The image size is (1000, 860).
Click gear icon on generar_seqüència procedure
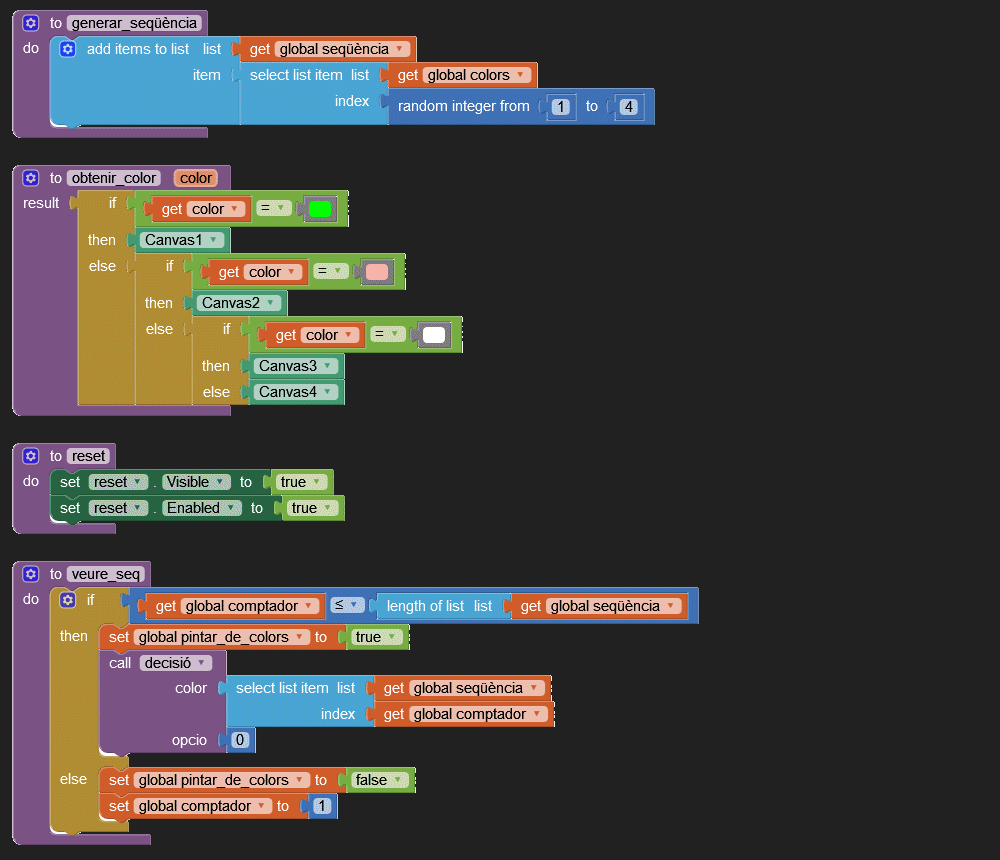[x=30, y=22]
